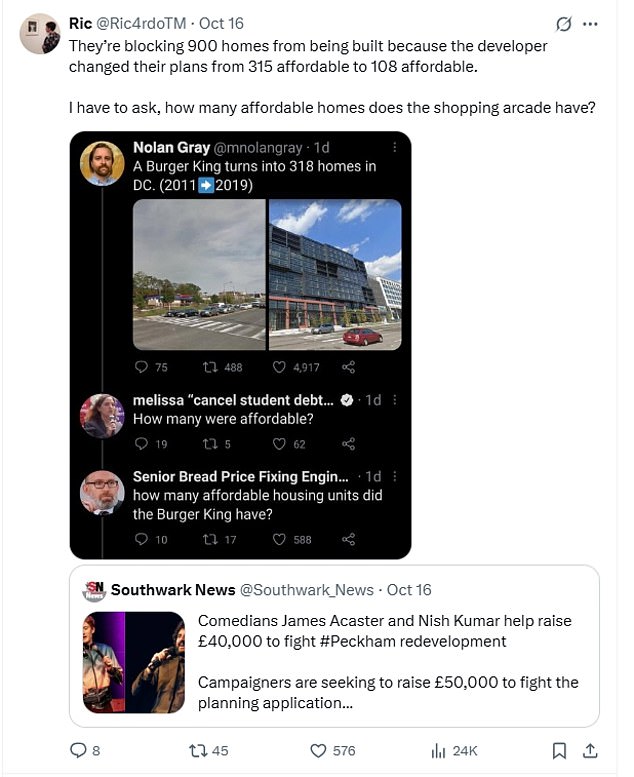This screenshot has width=634, height=777.
Task: Retweet Ric's post with 45 reposts
Action: coord(199,750)
